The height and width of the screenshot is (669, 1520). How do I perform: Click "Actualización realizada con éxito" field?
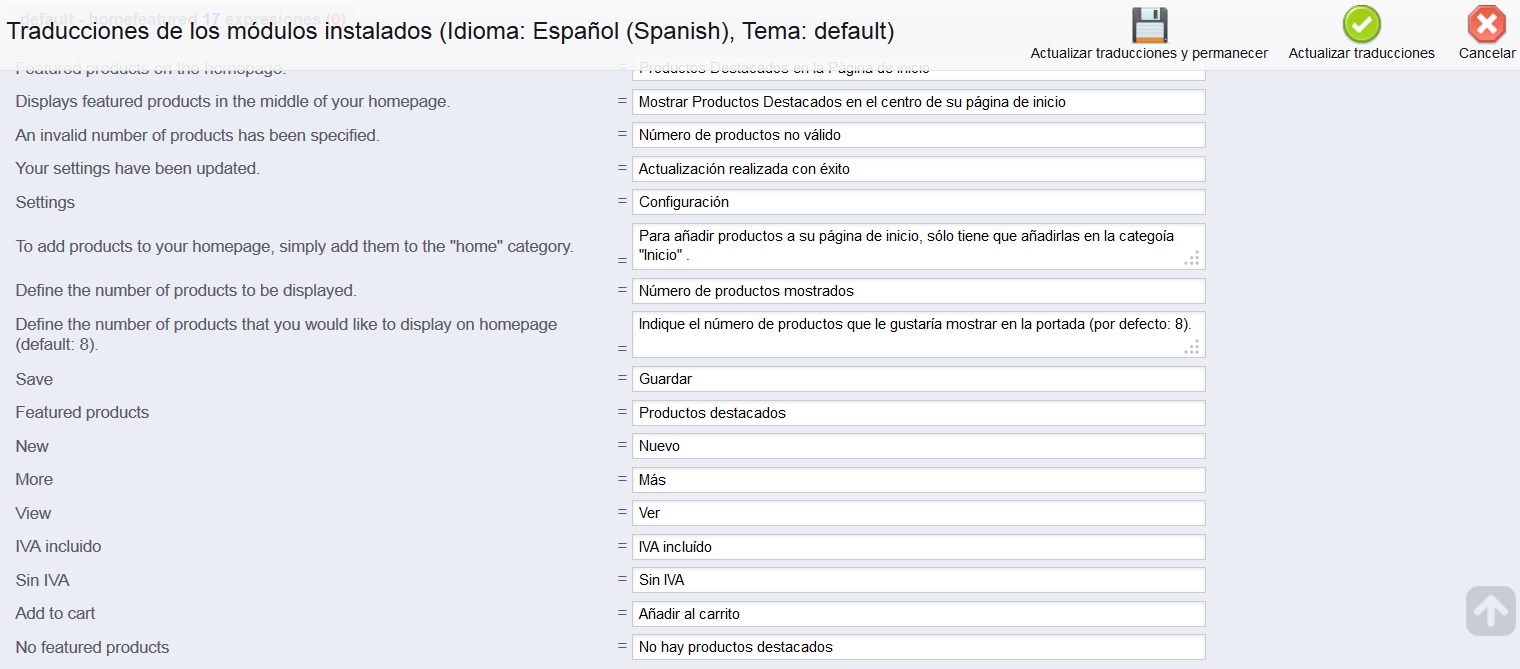pyautogui.click(x=918, y=169)
